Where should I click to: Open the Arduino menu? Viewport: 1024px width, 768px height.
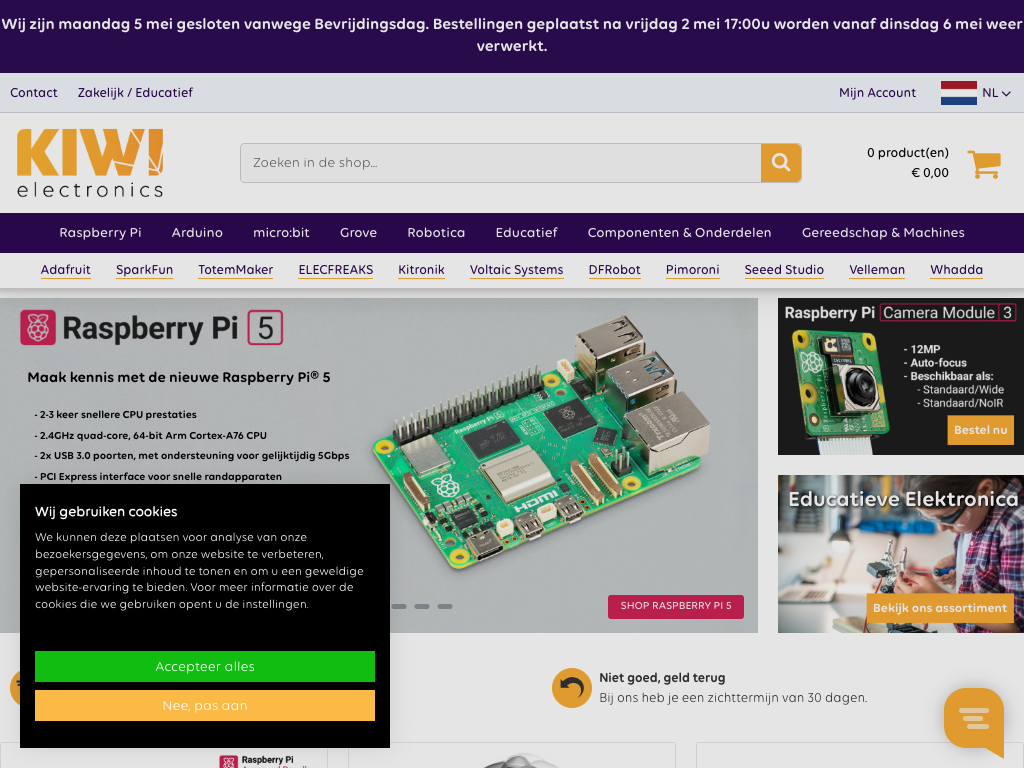pyautogui.click(x=197, y=232)
